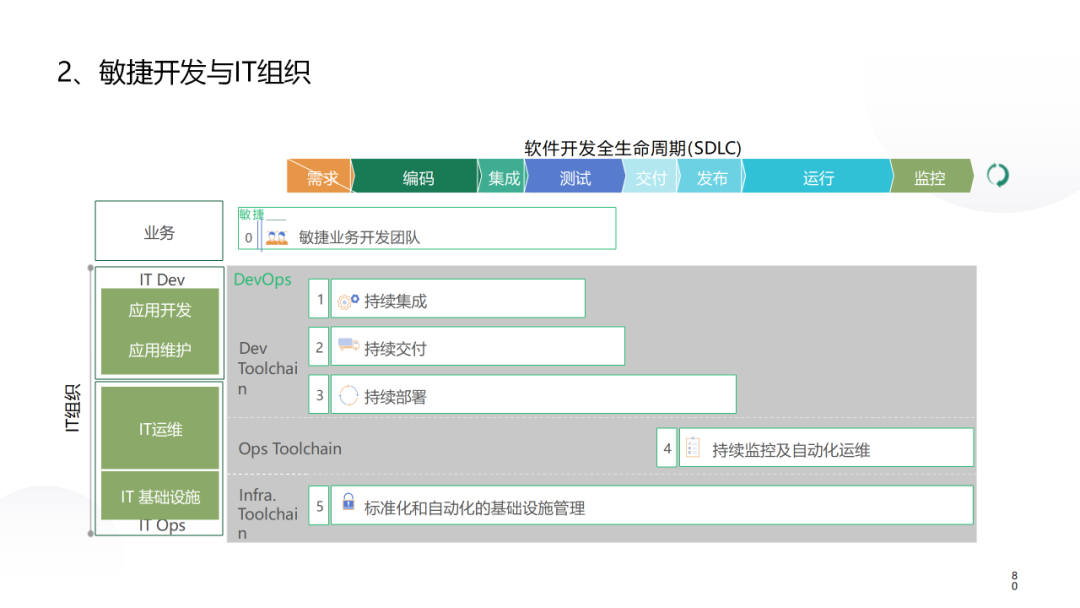Select the 需求 stage arrow

click(320, 176)
